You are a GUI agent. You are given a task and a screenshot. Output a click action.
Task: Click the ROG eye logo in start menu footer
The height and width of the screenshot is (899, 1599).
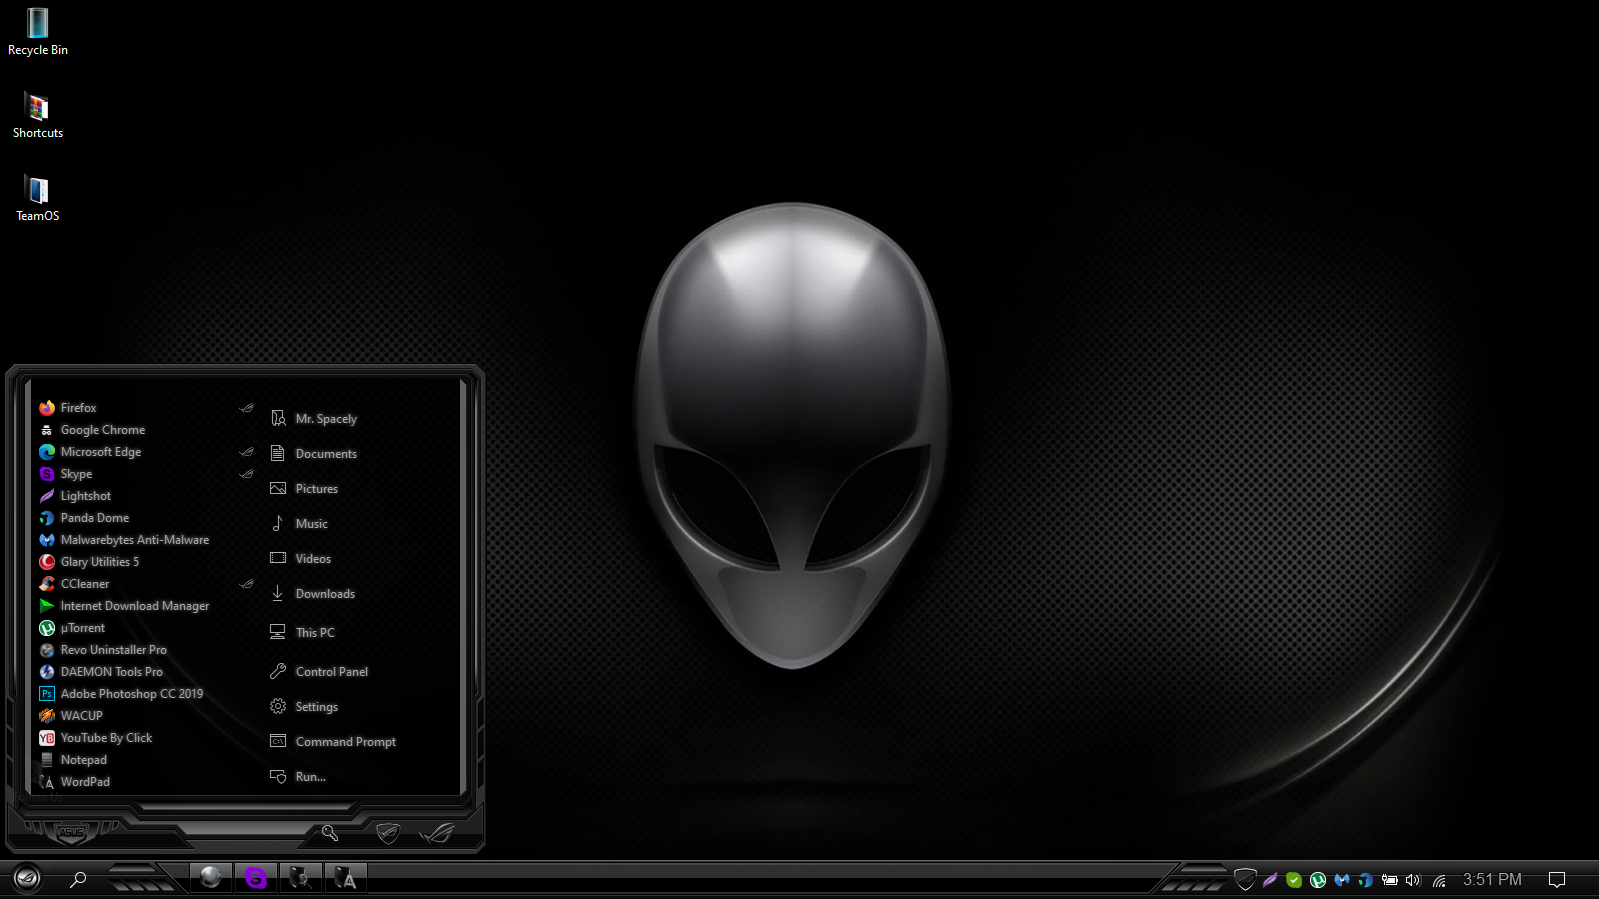pos(437,832)
